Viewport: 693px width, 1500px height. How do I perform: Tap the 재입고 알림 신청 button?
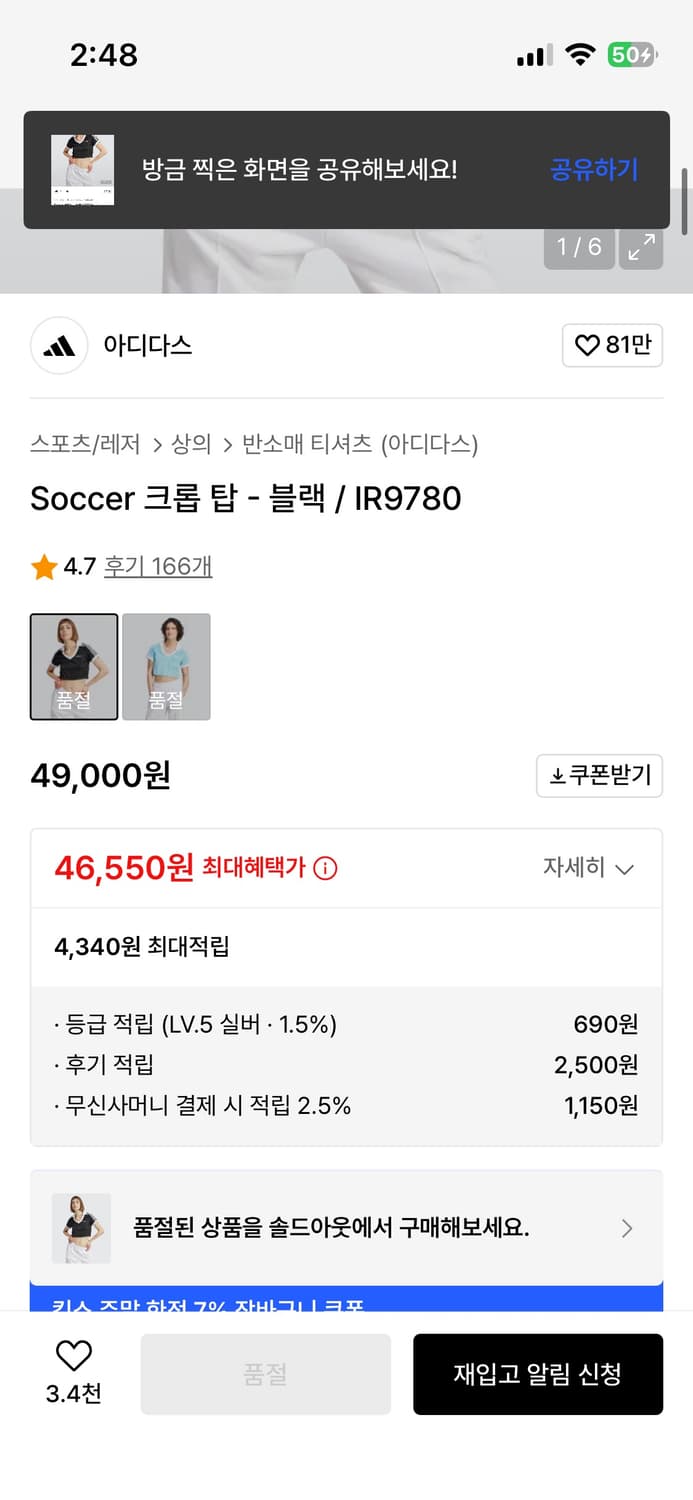coord(538,1373)
